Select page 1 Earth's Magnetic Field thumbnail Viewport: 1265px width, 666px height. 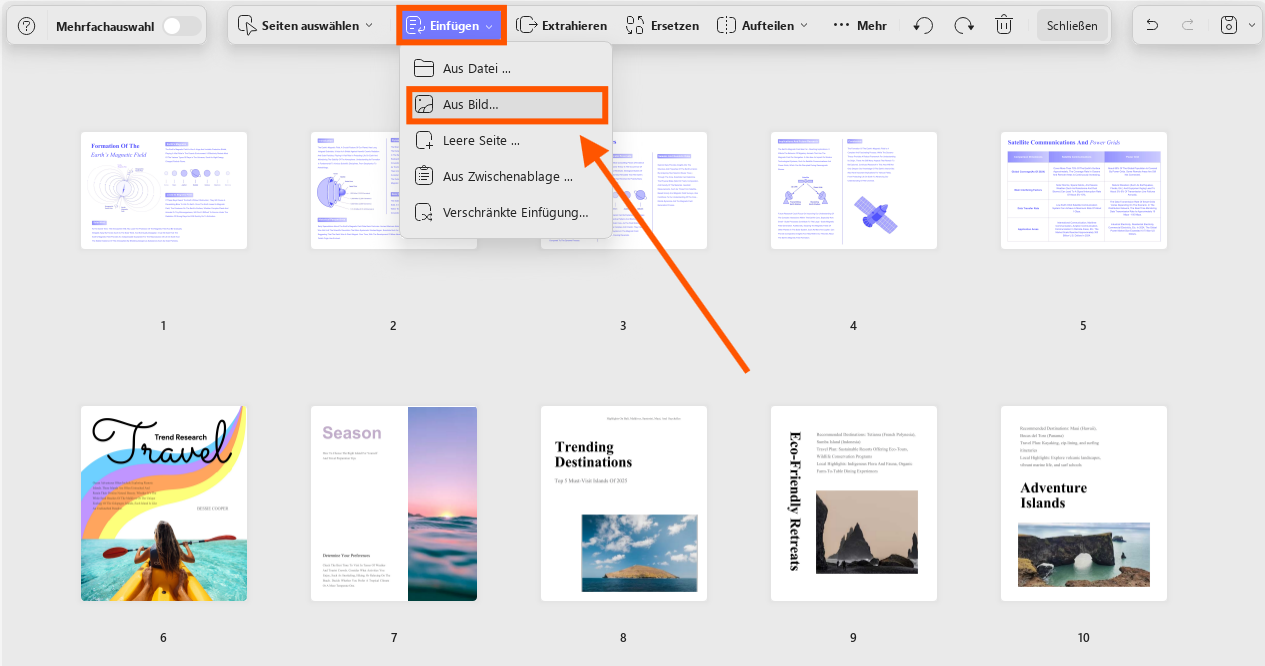pos(164,190)
